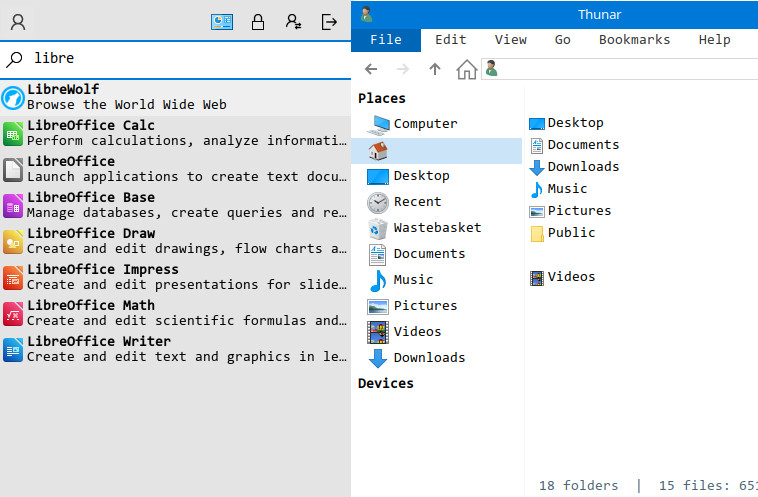The width and height of the screenshot is (758, 497).
Task: Click the switch user icon
Action: pos(293,22)
